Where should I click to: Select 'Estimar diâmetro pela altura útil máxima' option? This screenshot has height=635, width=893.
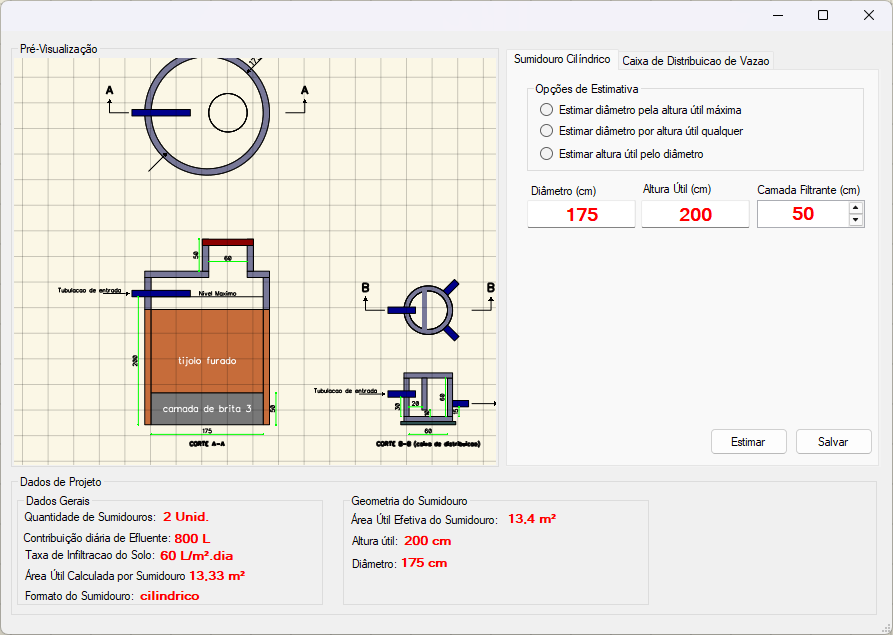coord(640,110)
